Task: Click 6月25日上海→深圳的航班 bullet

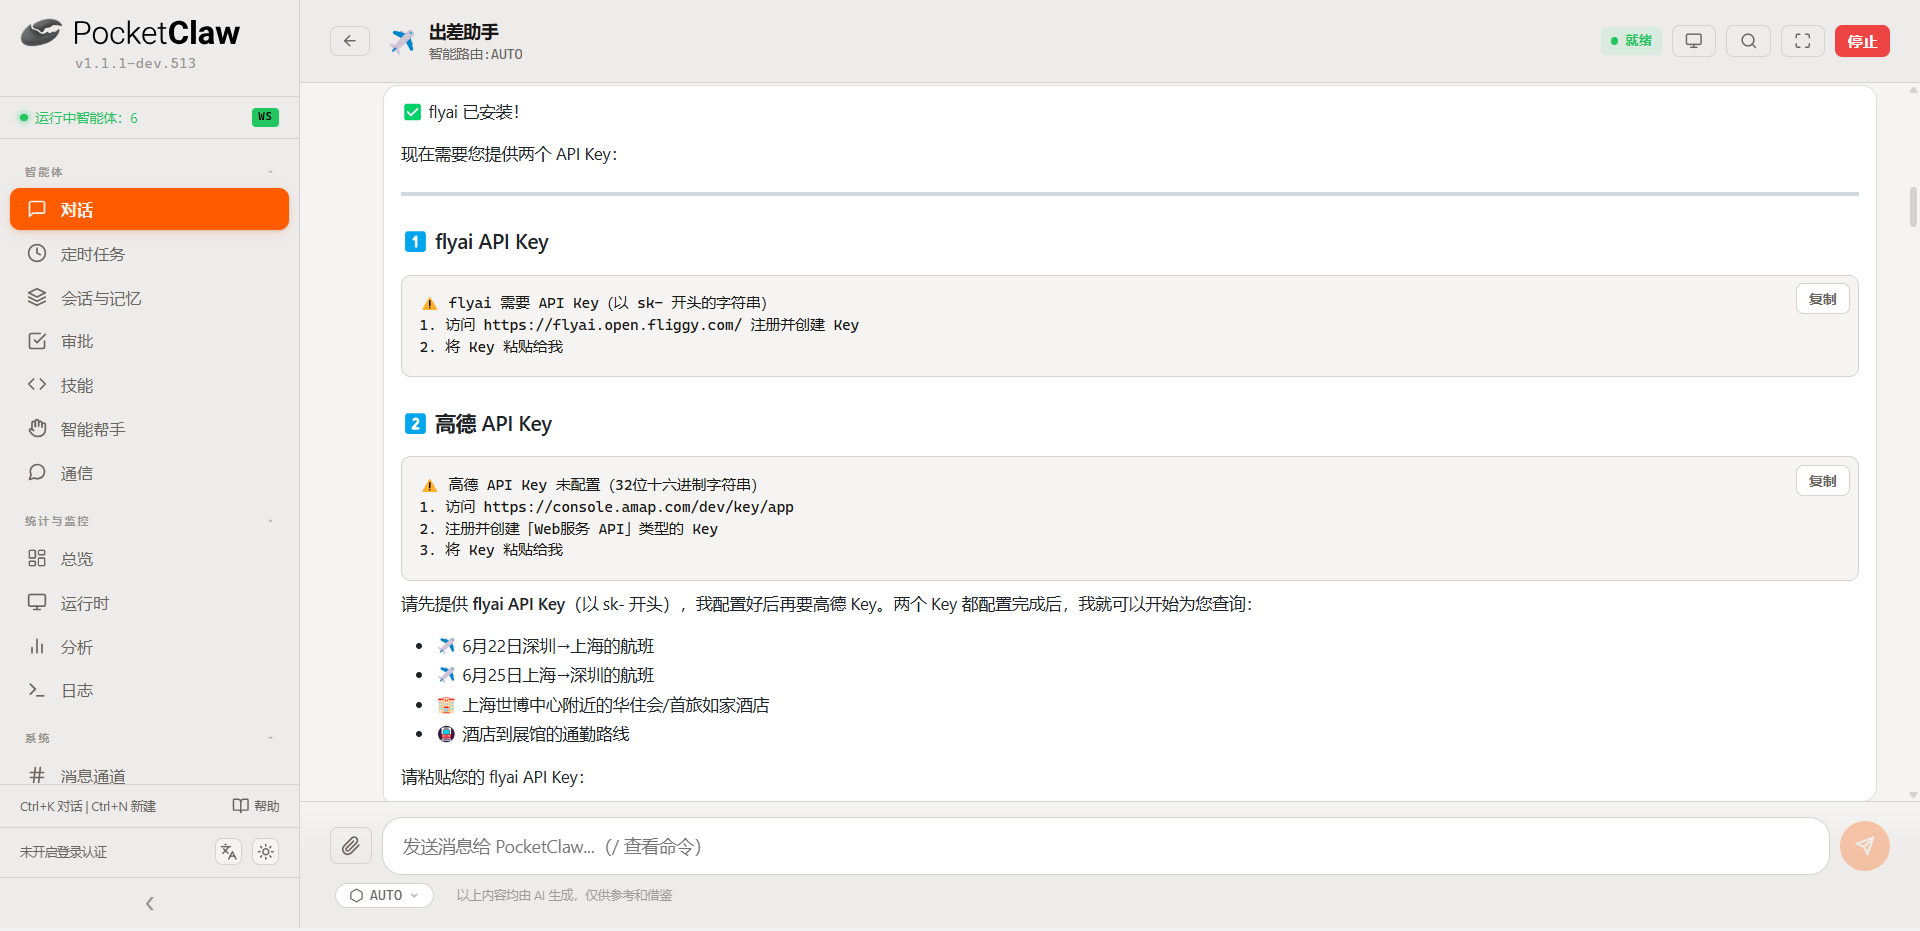Action: 558,675
